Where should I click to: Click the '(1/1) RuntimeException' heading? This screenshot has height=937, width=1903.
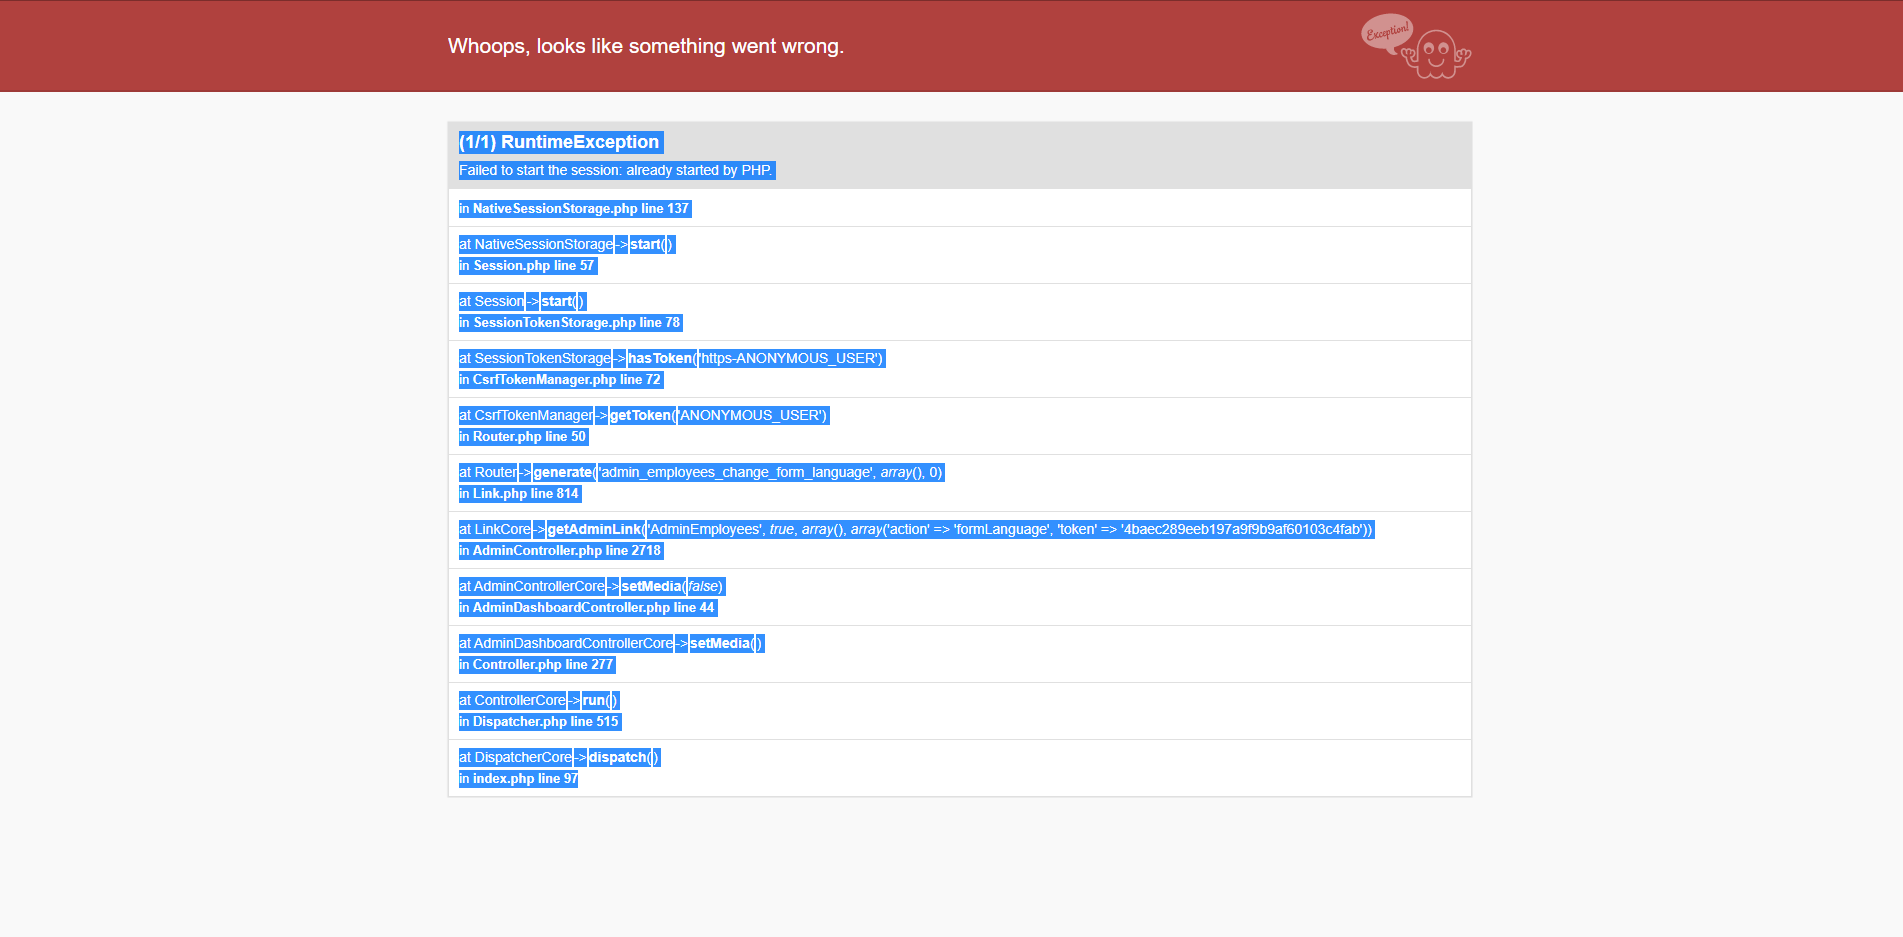[559, 142]
